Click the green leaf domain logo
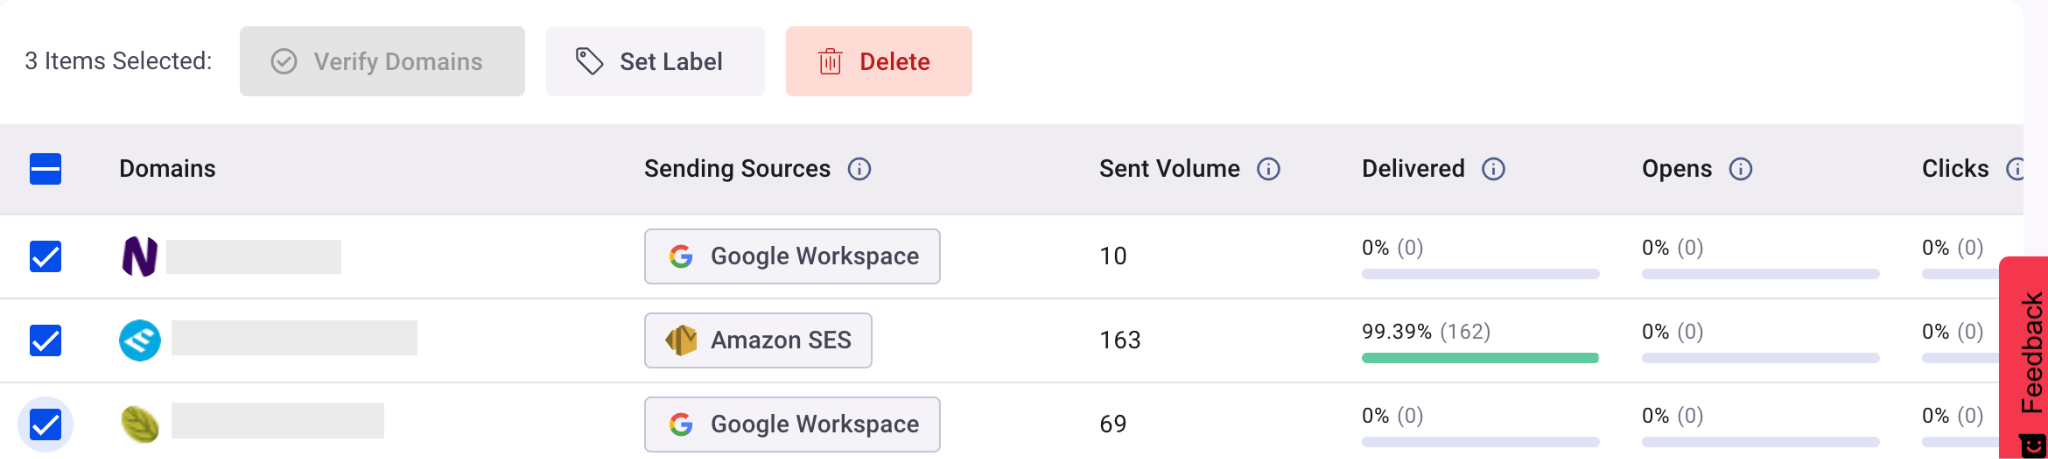The height and width of the screenshot is (459, 2048). coord(140,425)
